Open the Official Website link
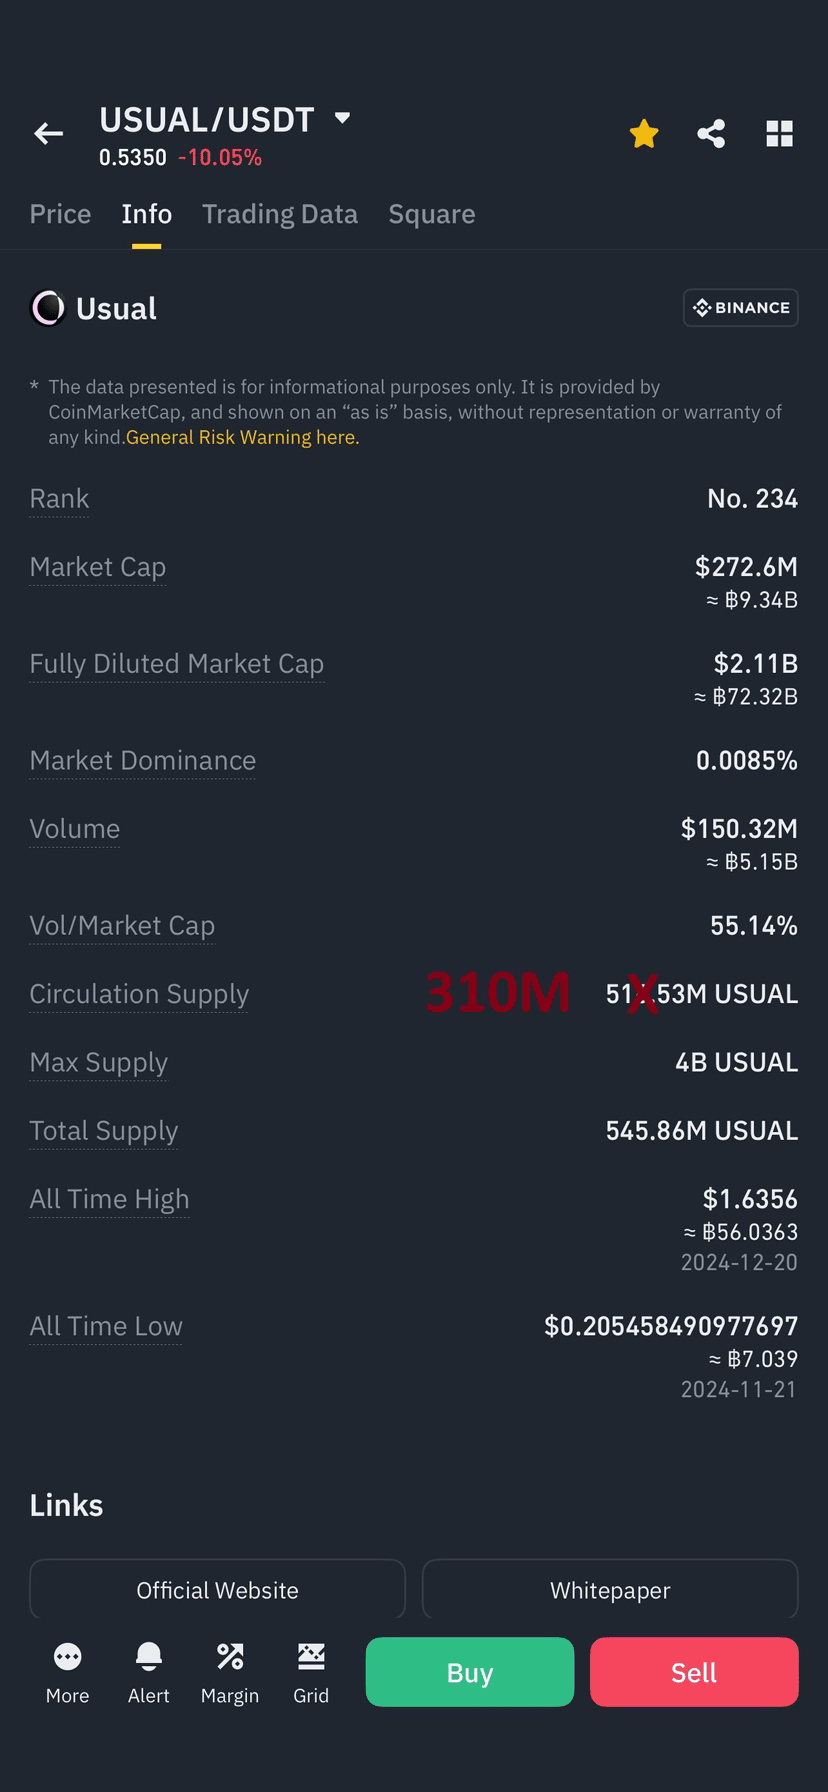Viewport: 828px width, 1792px height. (x=217, y=1589)
